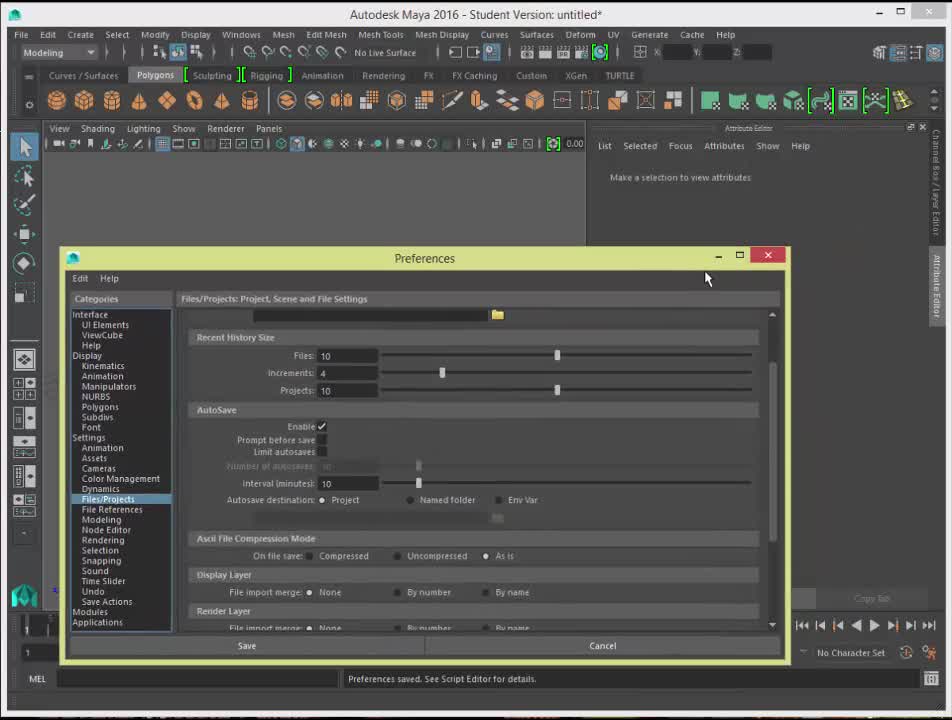952x720 pixels.
Task: Adjust the recent Files history slider
Action: 557,356
